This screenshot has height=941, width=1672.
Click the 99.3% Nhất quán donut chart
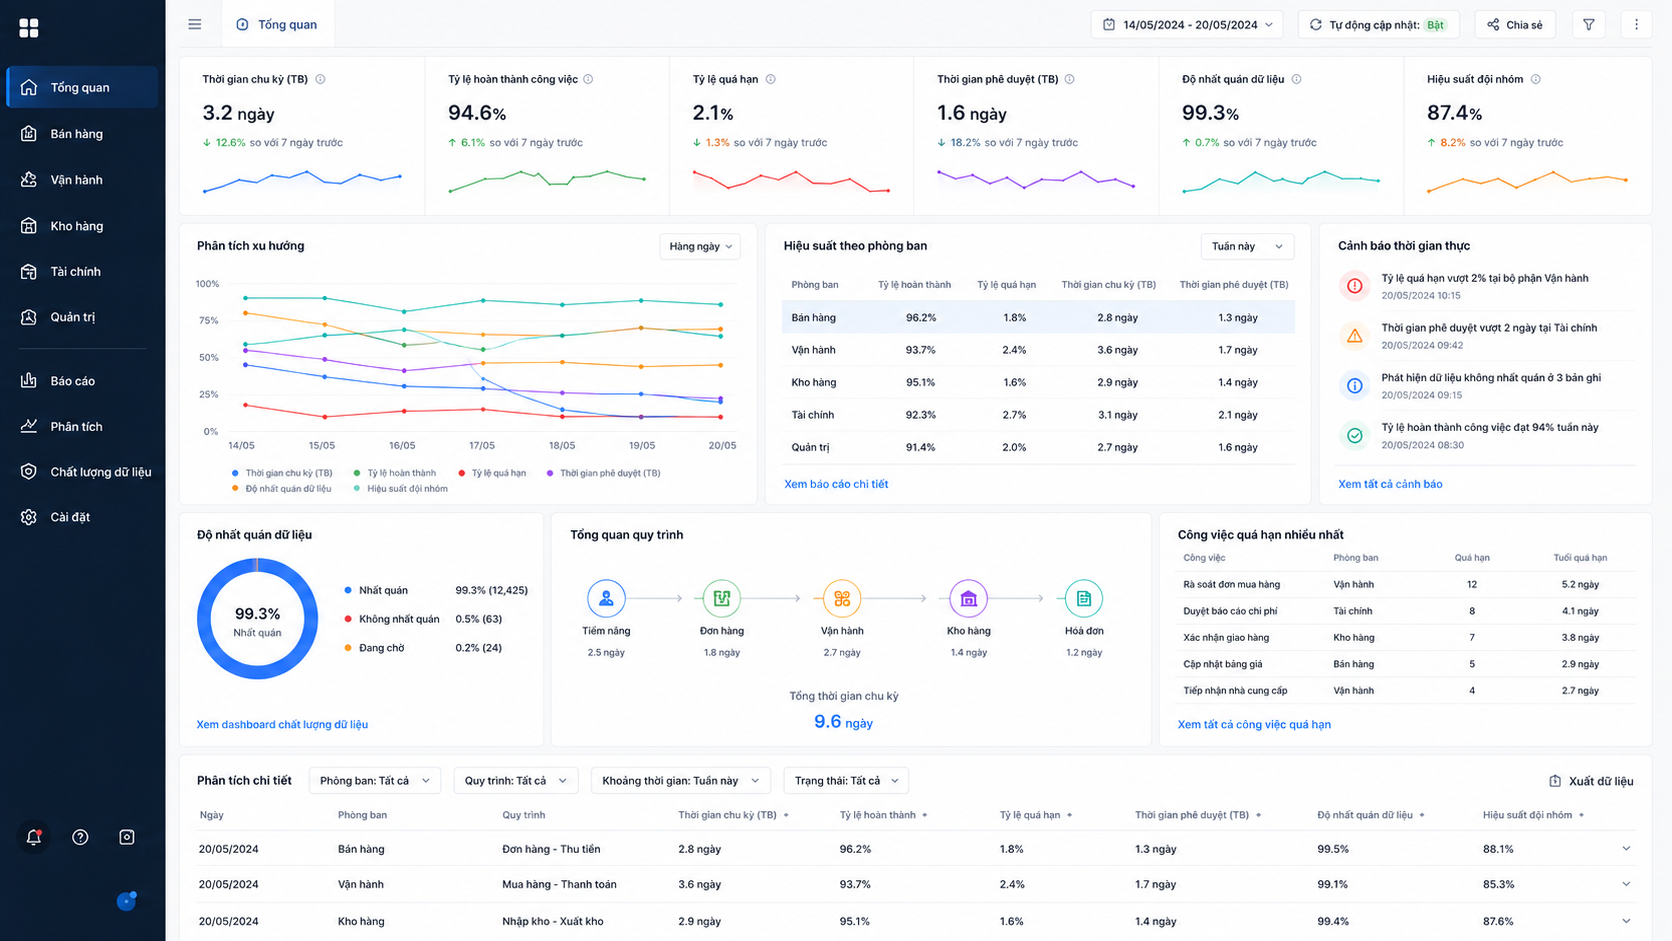coord(257,619)
